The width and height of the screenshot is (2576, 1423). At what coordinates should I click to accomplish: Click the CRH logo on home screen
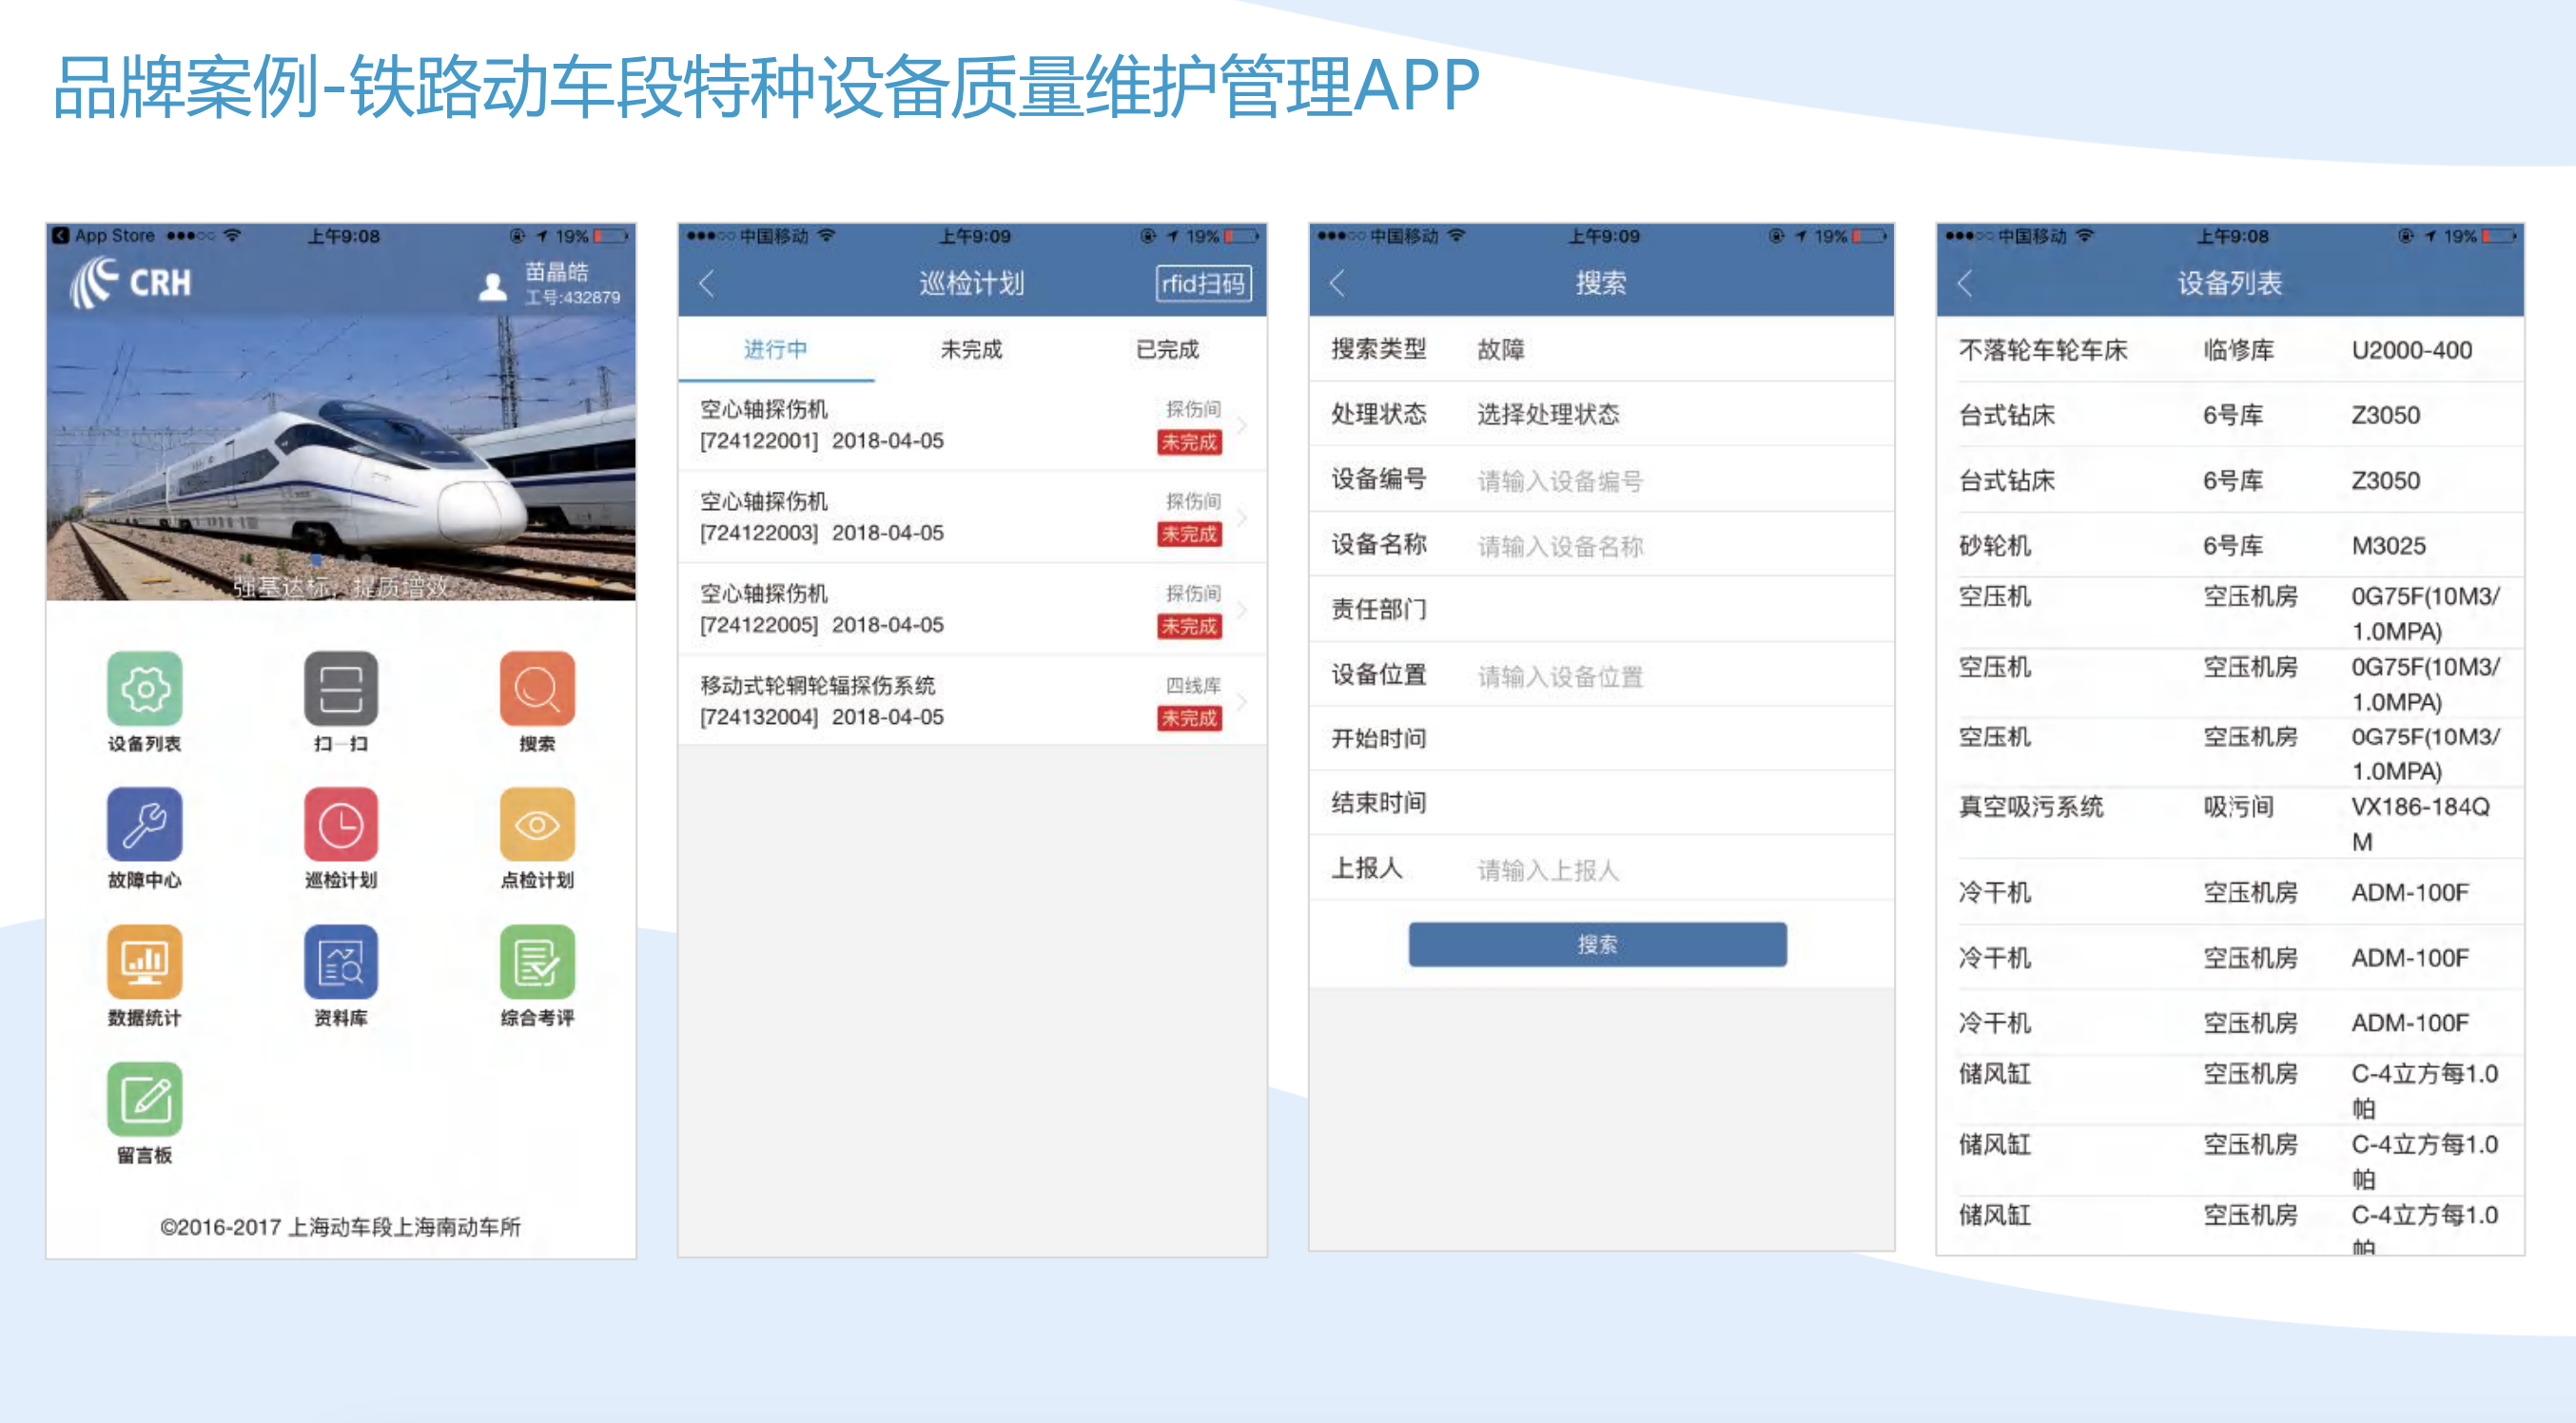[131, 282]
